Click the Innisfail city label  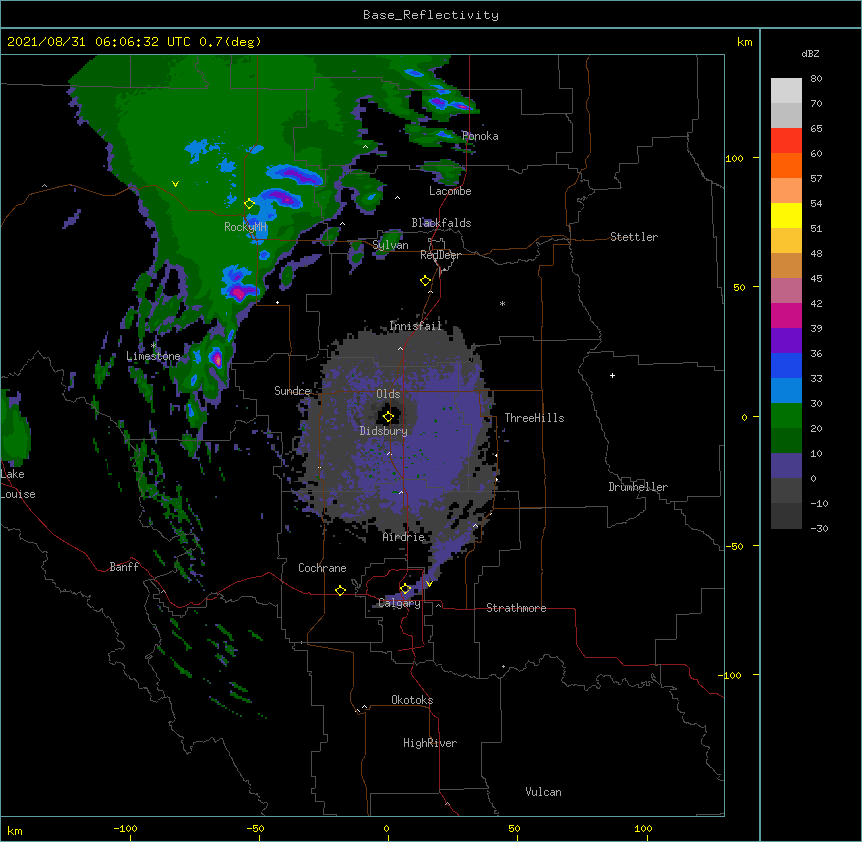point(416,326)
